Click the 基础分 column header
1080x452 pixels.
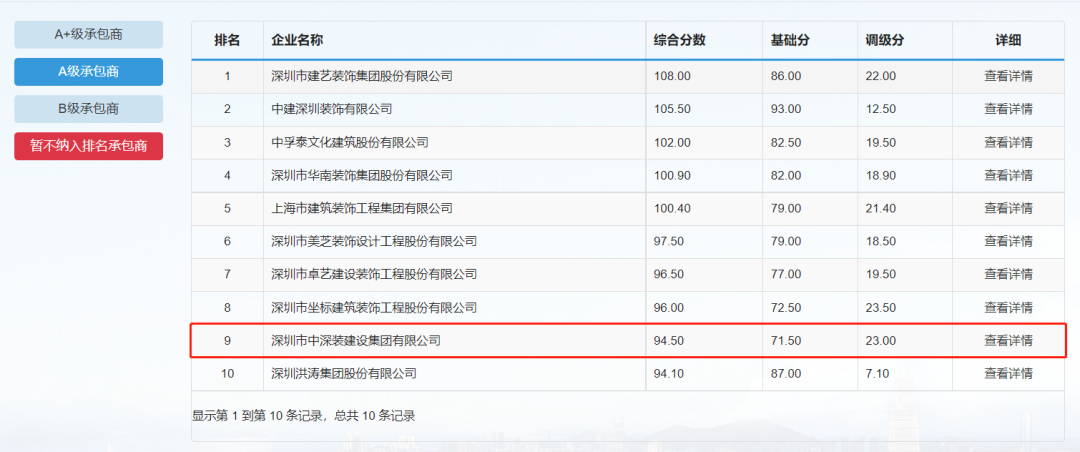[790, 40]
